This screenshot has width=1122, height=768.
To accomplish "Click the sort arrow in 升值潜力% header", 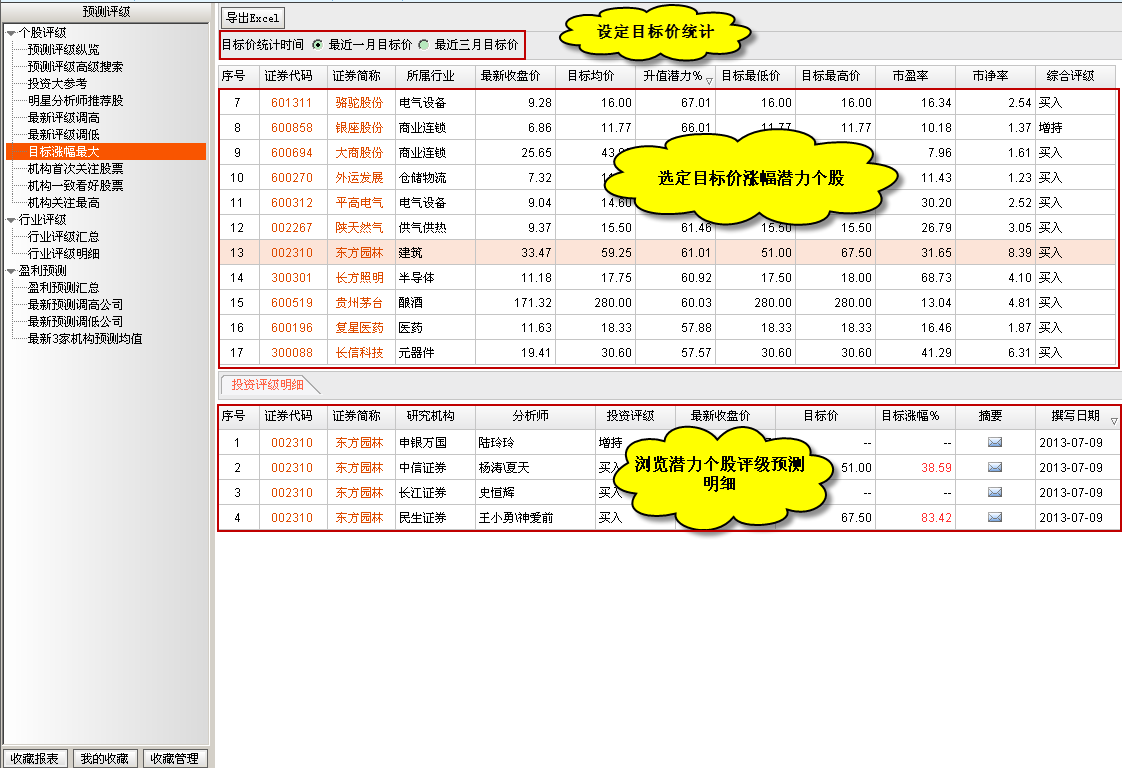I will click(709, 80).
